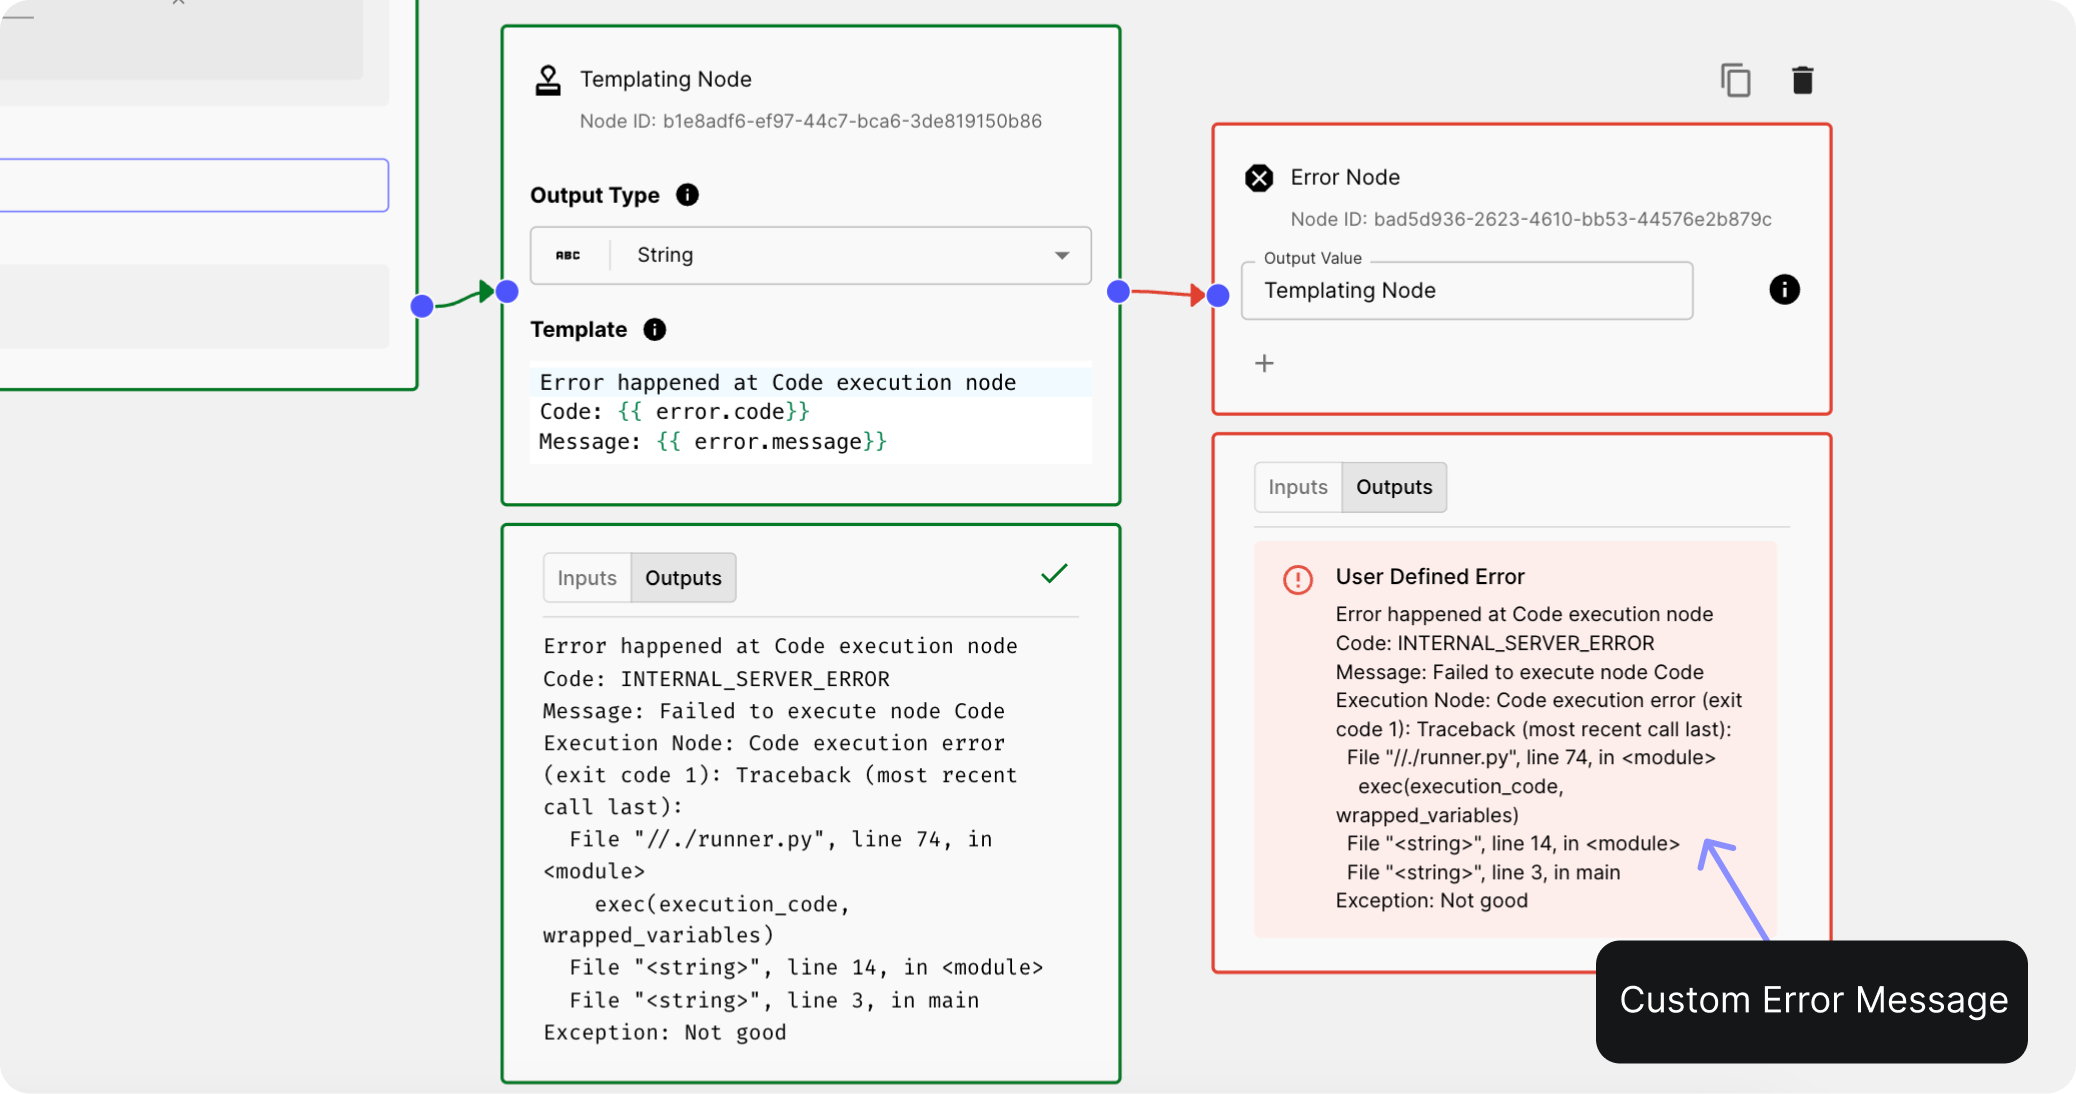Click the green success checkmark
2076x1094 pixels.
pos(1054,574)
